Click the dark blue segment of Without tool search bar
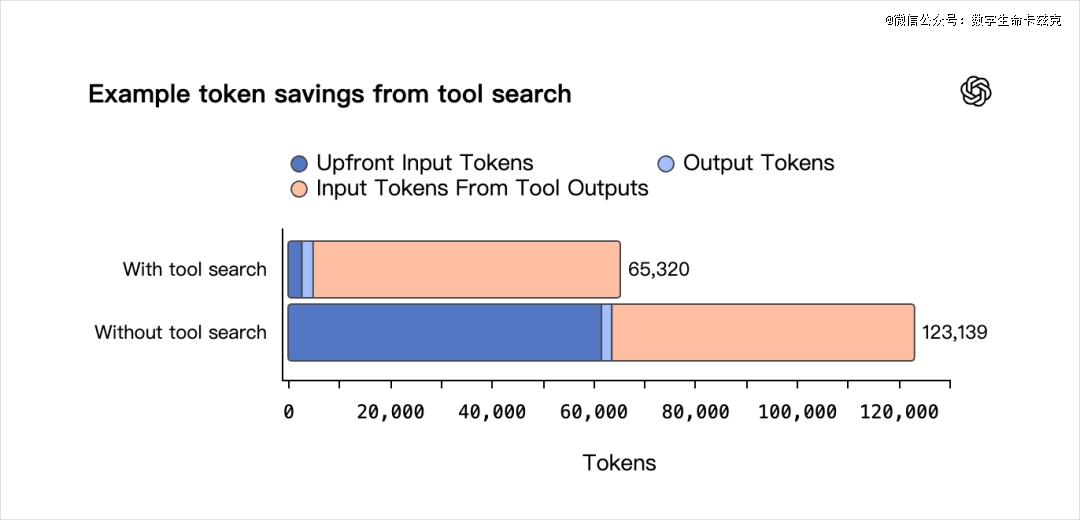 tap(444, 332)
